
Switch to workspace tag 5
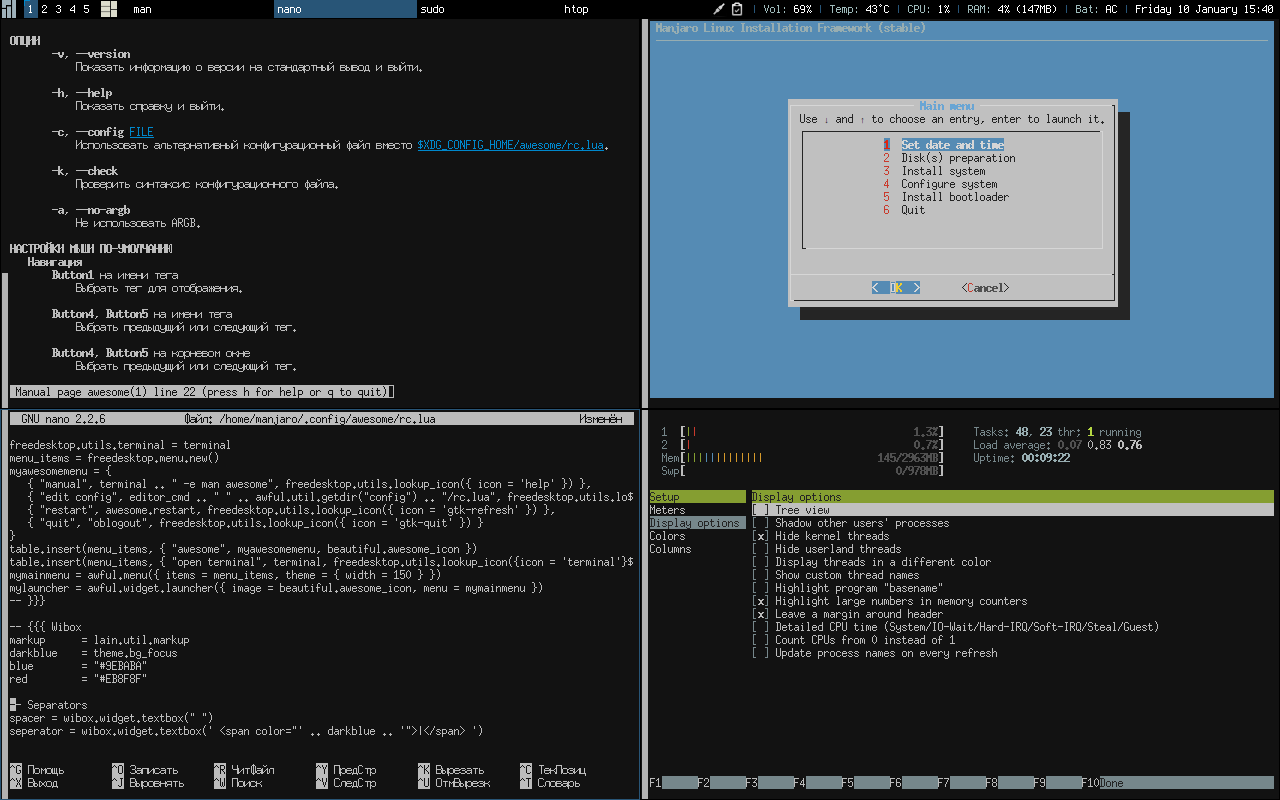tap(86, 9)
